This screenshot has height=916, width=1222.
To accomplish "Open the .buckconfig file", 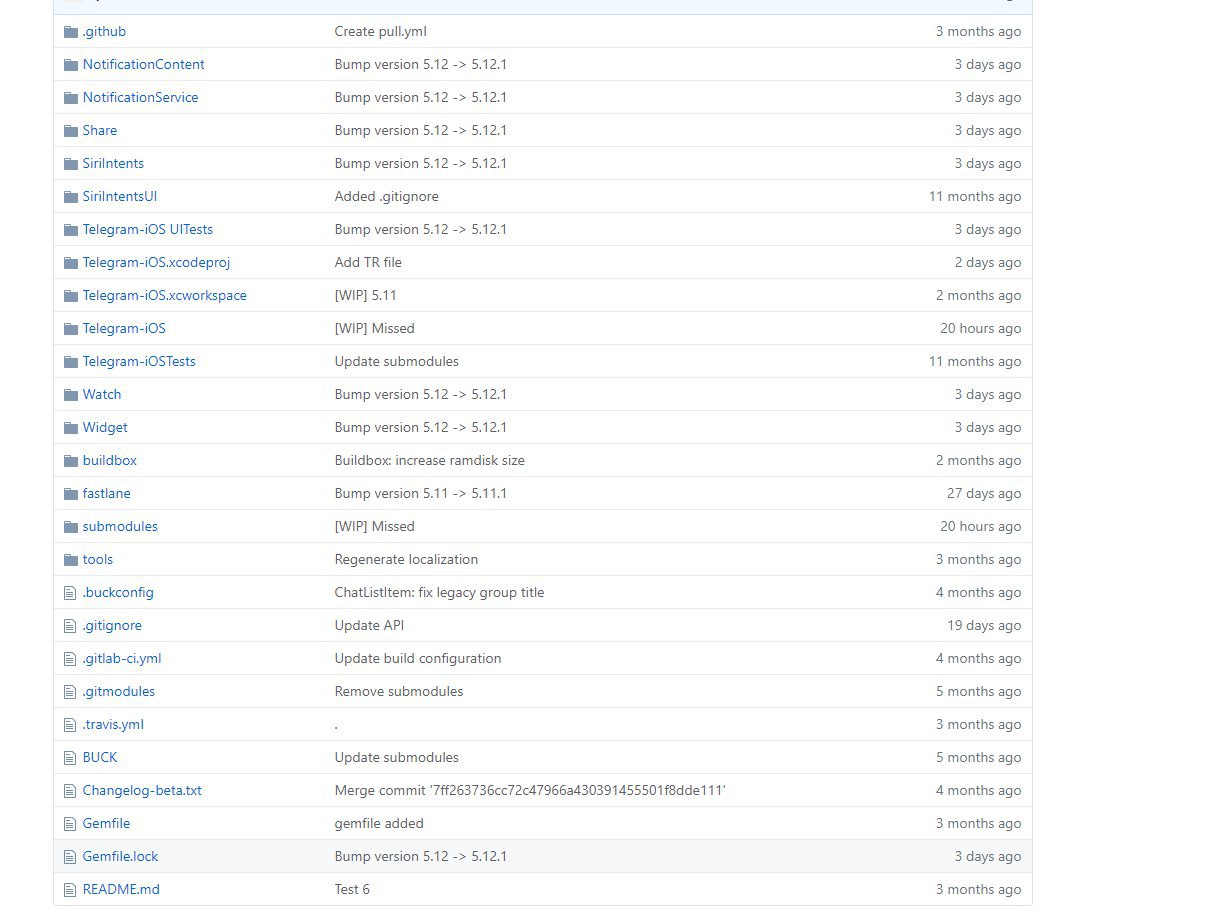I will point(118,593).
